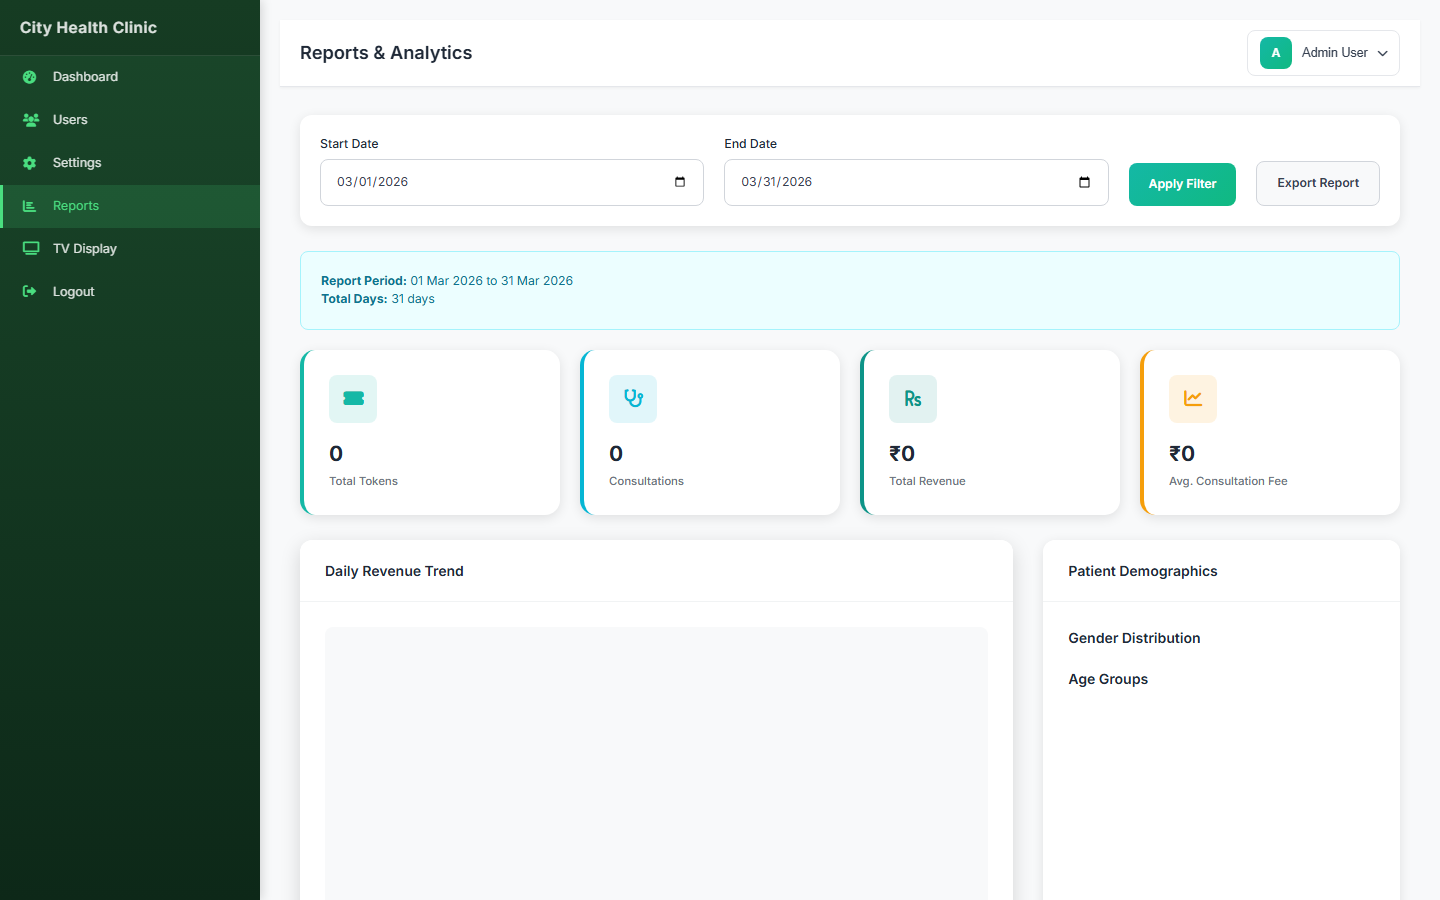Click the 'Start Date' field label
This screenshot has width=1440, height=900.
point(349,144)
